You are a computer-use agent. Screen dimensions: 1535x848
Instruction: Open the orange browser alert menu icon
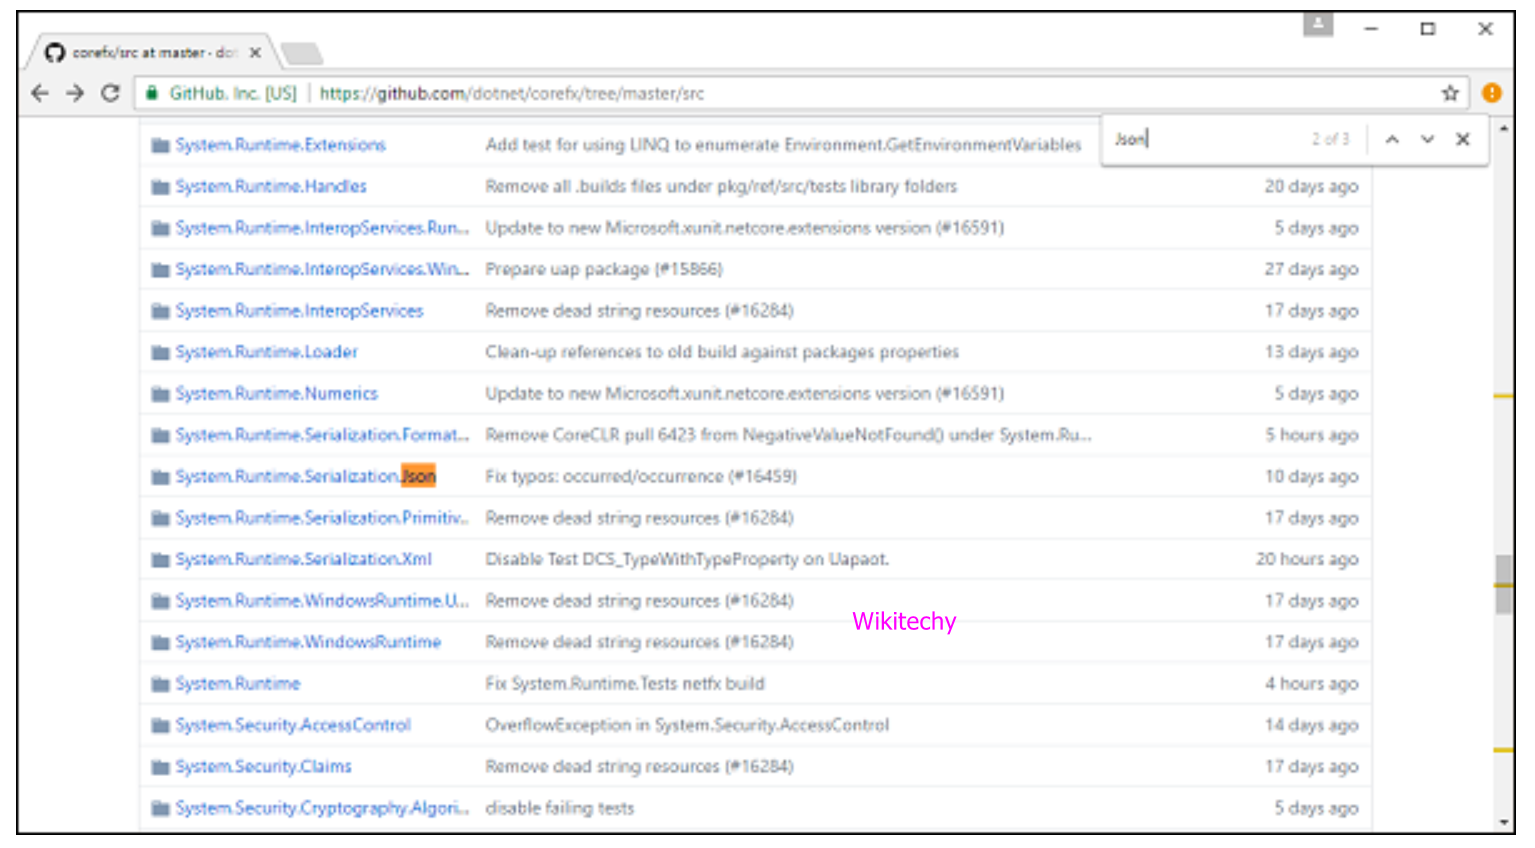[x=1492, y=93]
